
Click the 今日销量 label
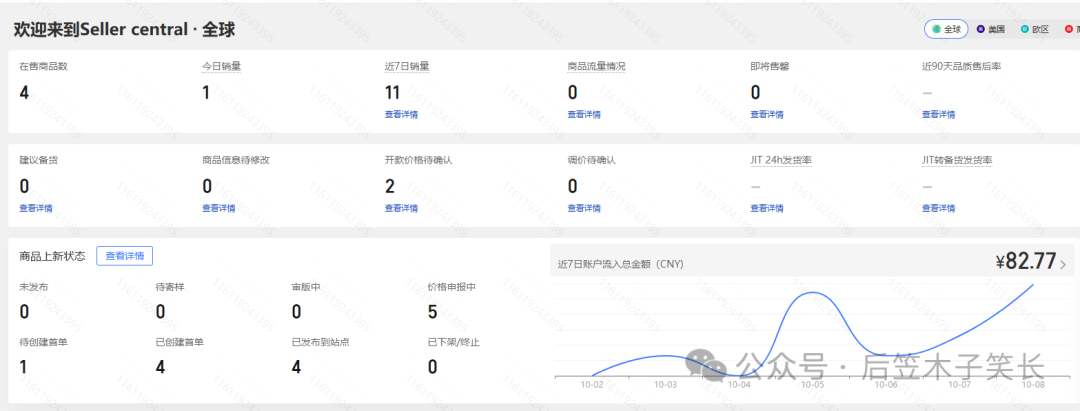pyautogui.click(x=222, y=67)
